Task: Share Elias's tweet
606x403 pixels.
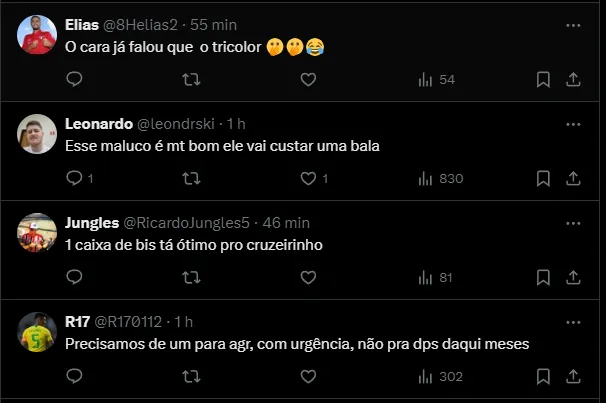Action: coord(573,79)
